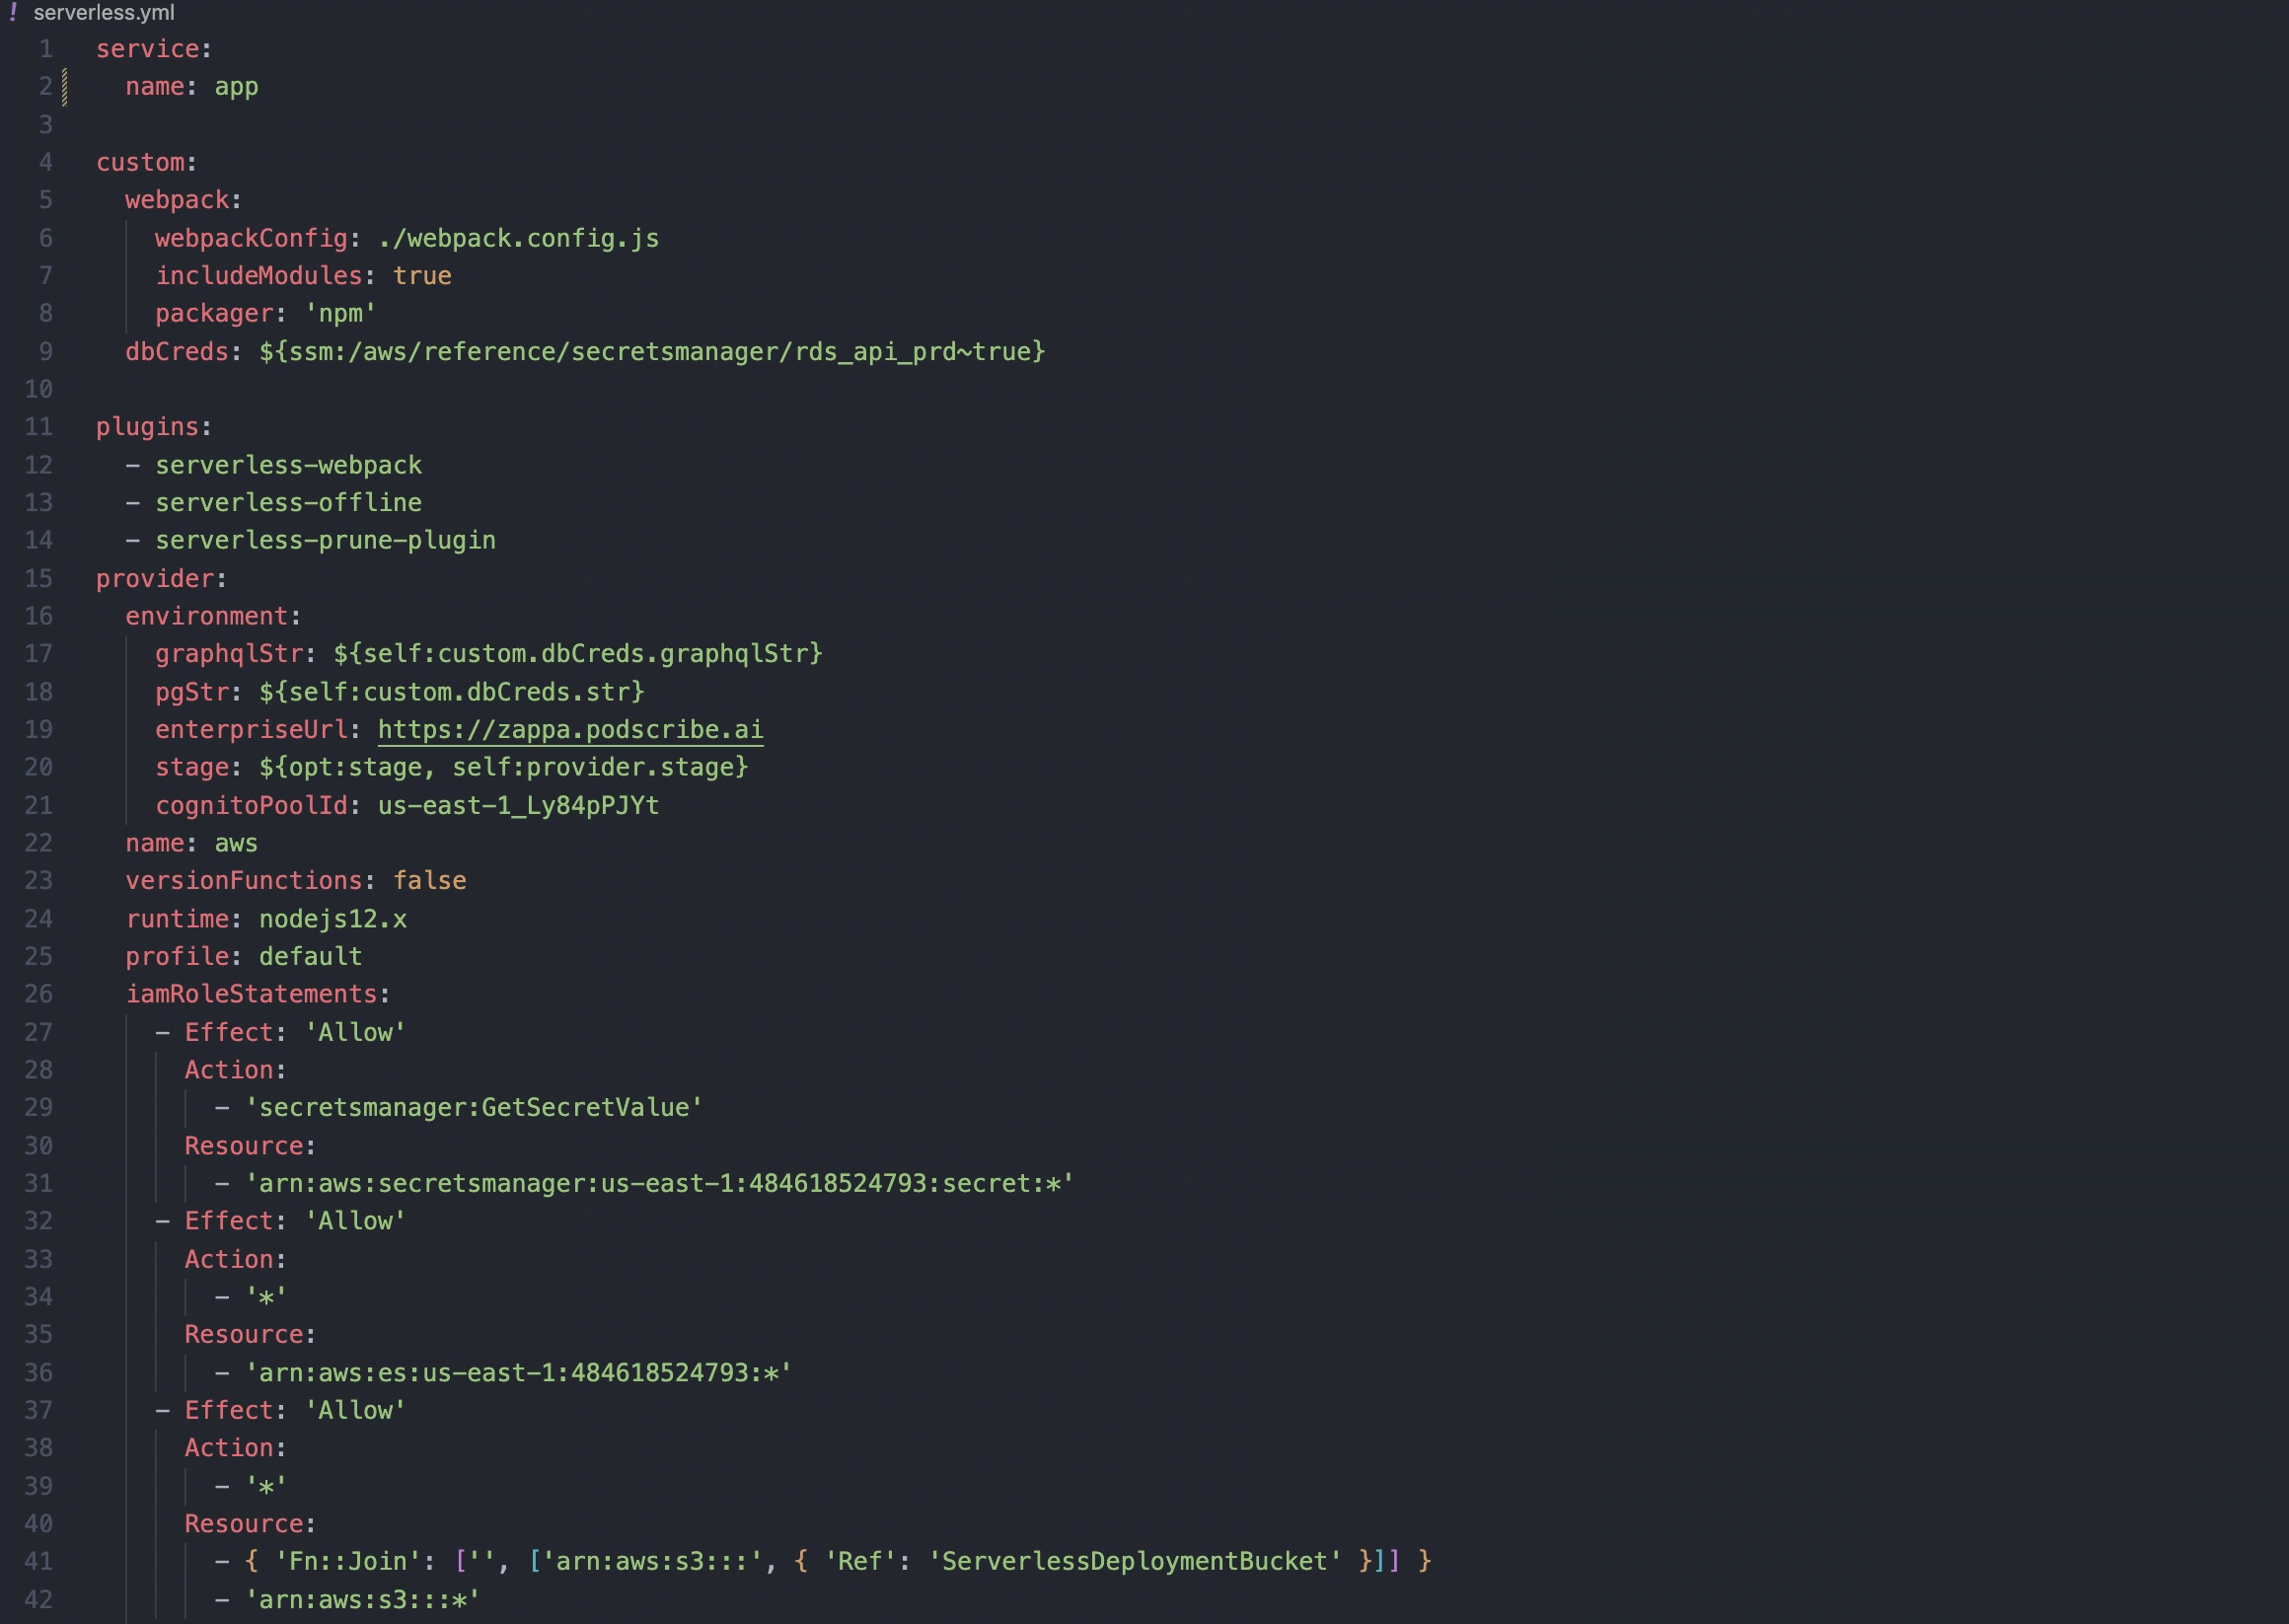
Task: Click the serverless.yml breadcrumb label
Action: click(104, 13)
